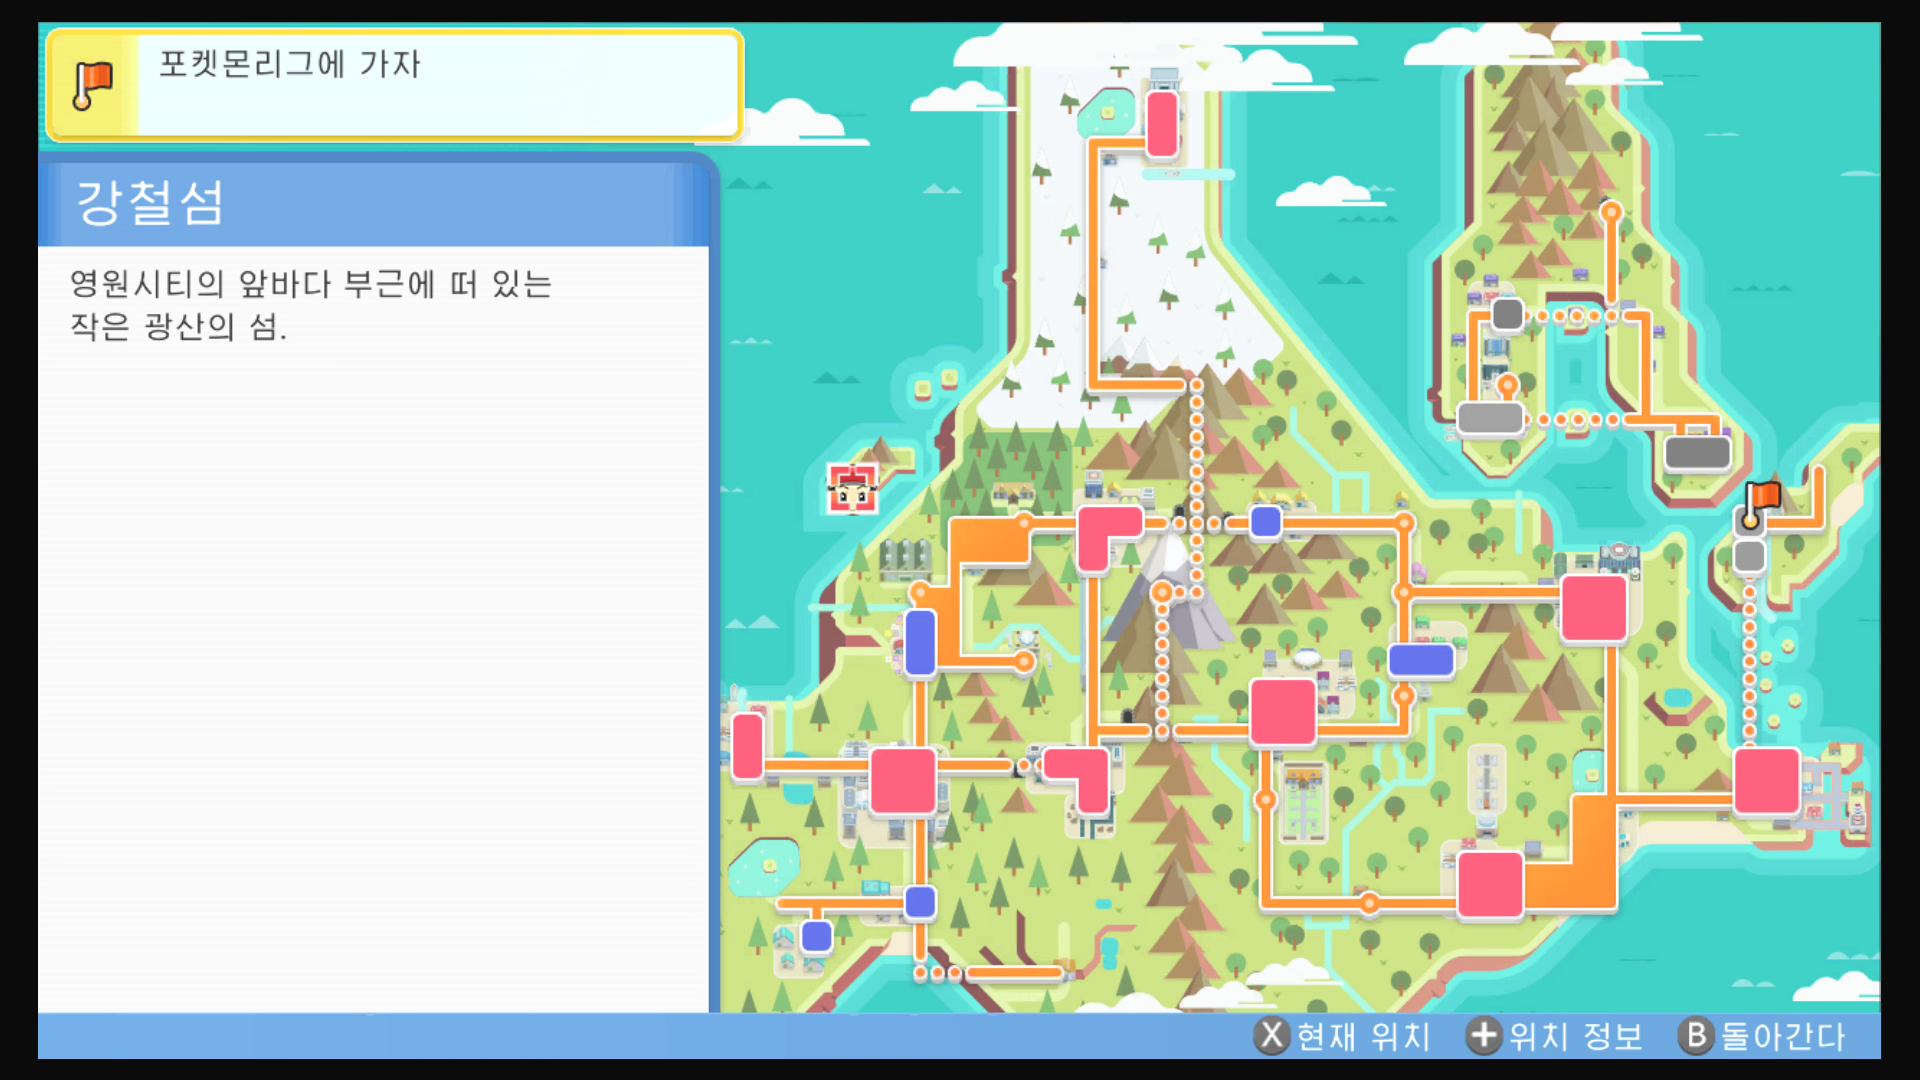Choose the wide blue town marker east of center
This screenshot has height=1080, width=1920.
[1421, 660]
